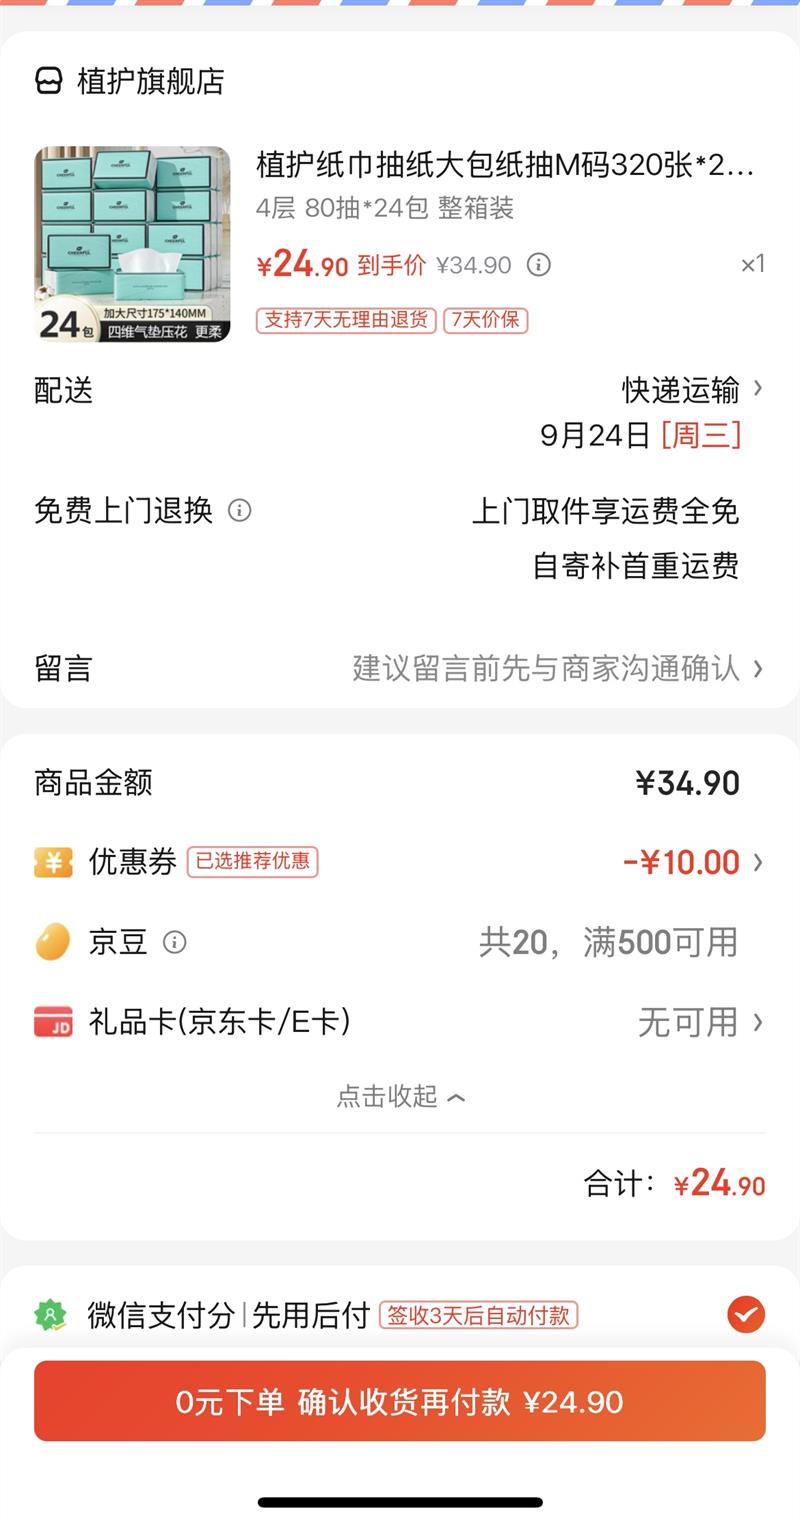Collapse details with 点击收起
The height and width of the screenshot is (1524, 800).
point(400,1097)
